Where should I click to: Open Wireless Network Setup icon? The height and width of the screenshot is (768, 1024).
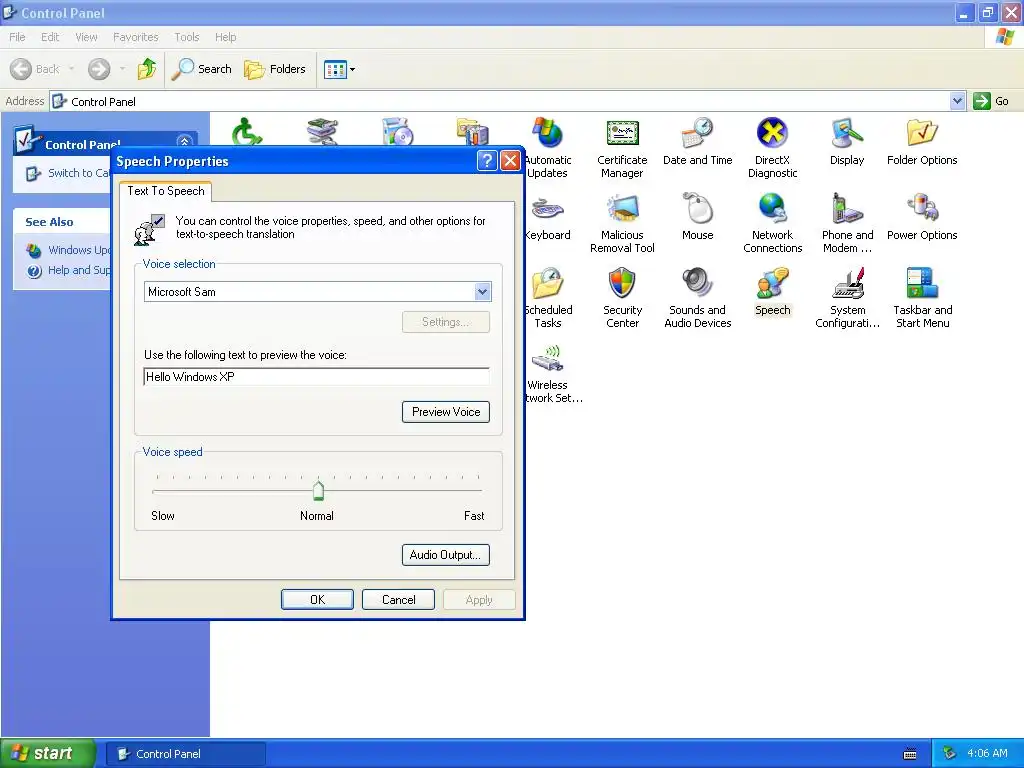coord(547,359)
